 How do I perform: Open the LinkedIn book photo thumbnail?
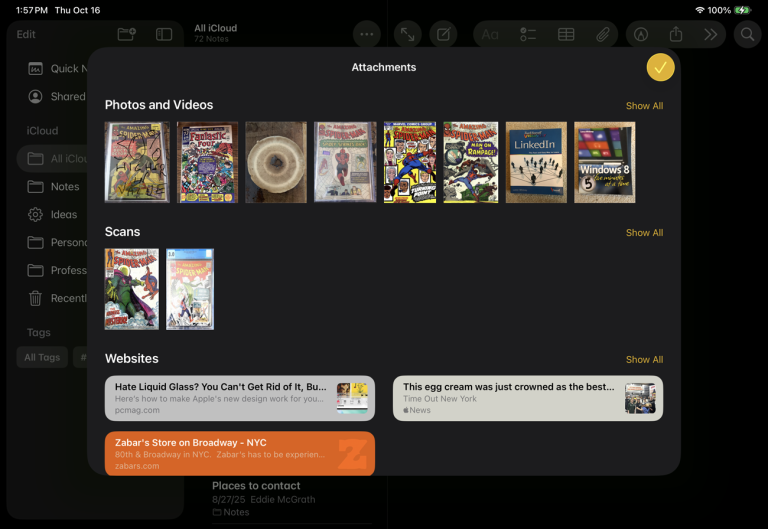pos(536,162)
